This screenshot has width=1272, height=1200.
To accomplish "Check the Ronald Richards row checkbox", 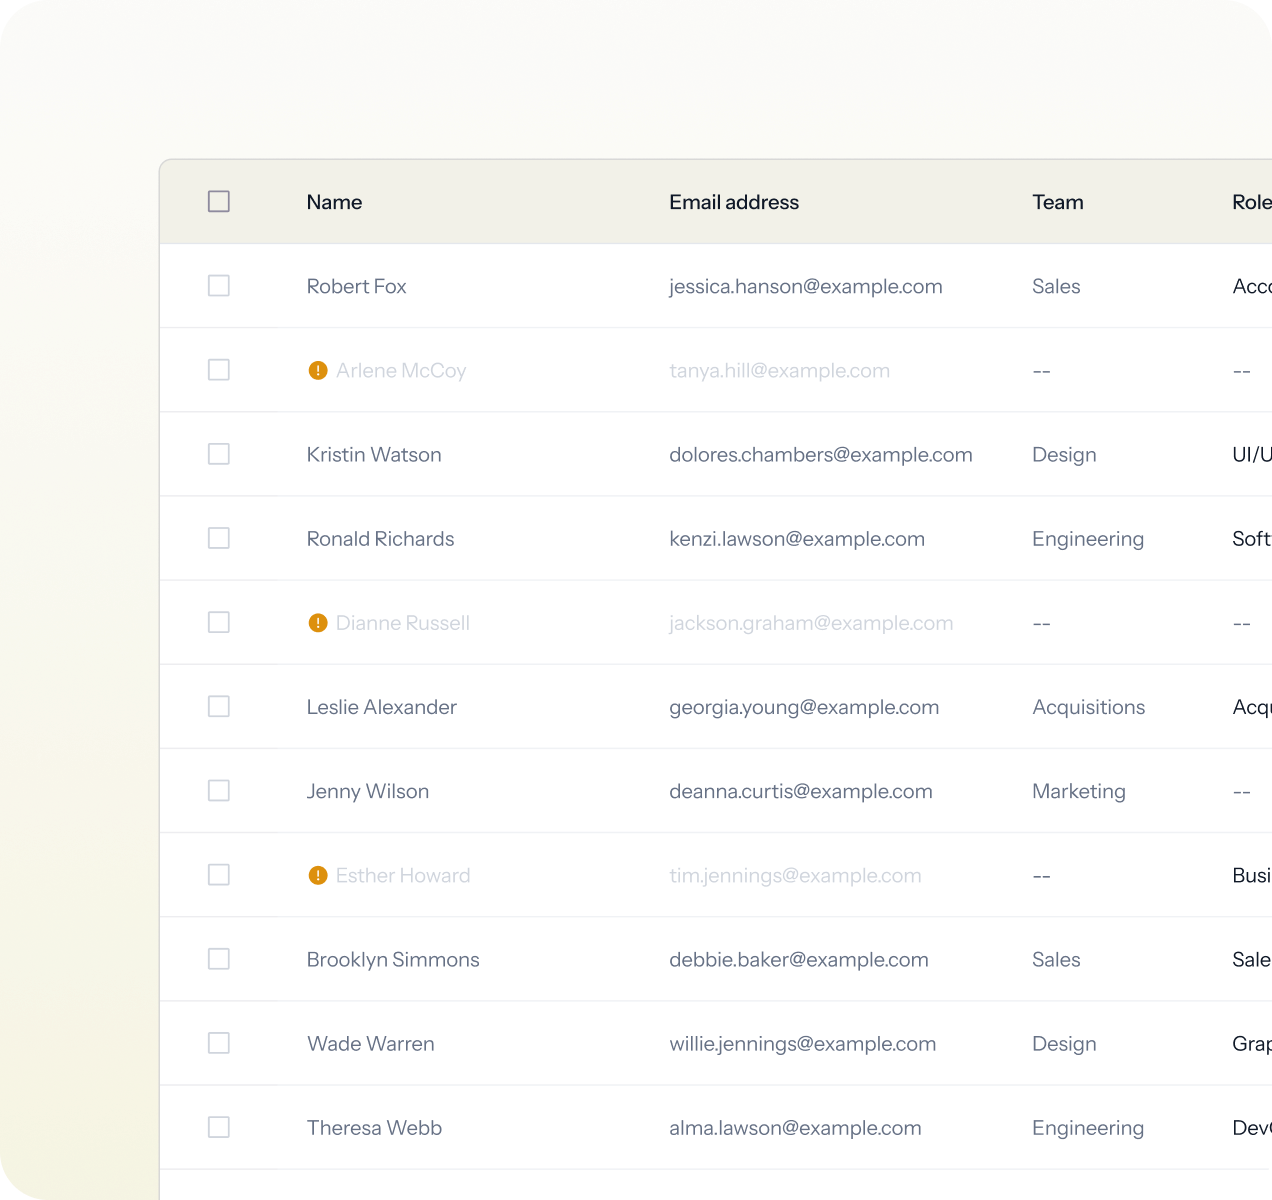I will pos(219,538).
